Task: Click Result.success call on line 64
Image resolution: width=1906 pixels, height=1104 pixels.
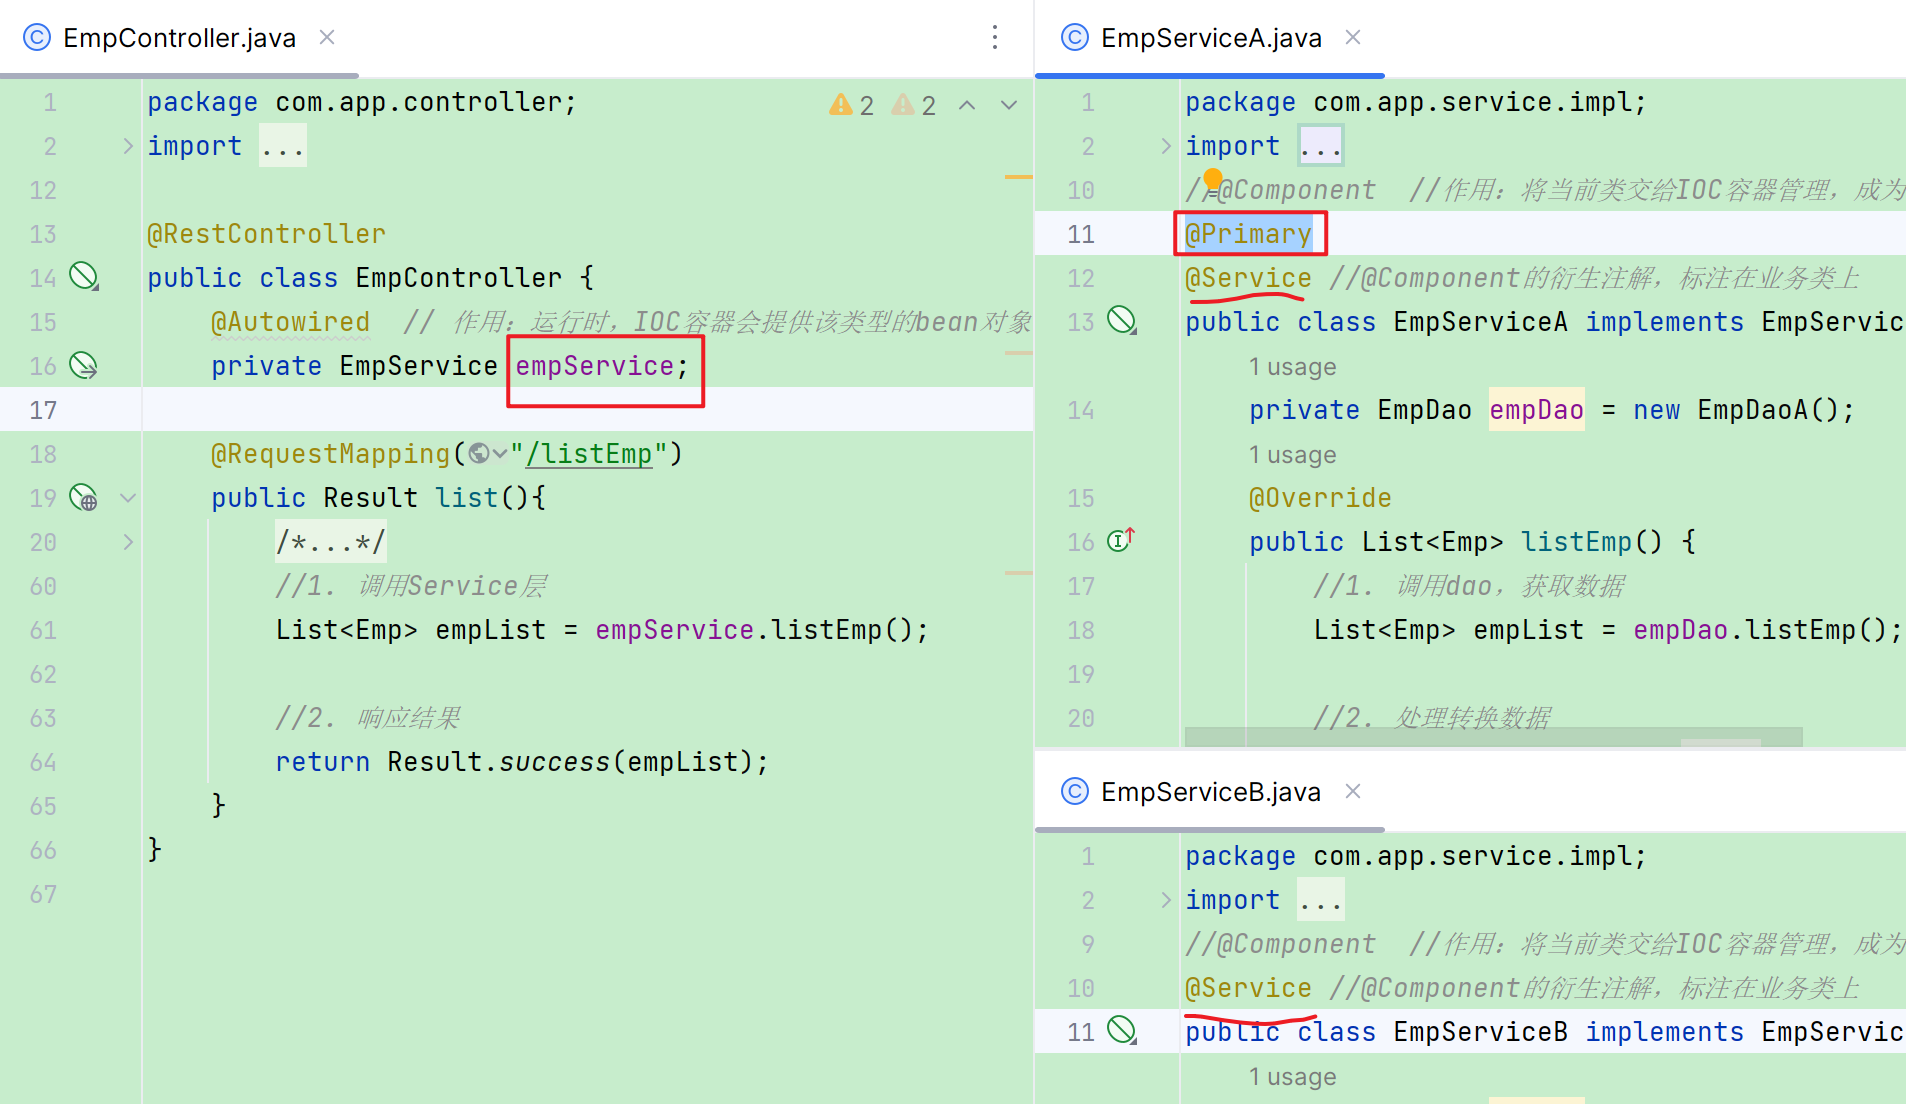Action: pos(578,762)
